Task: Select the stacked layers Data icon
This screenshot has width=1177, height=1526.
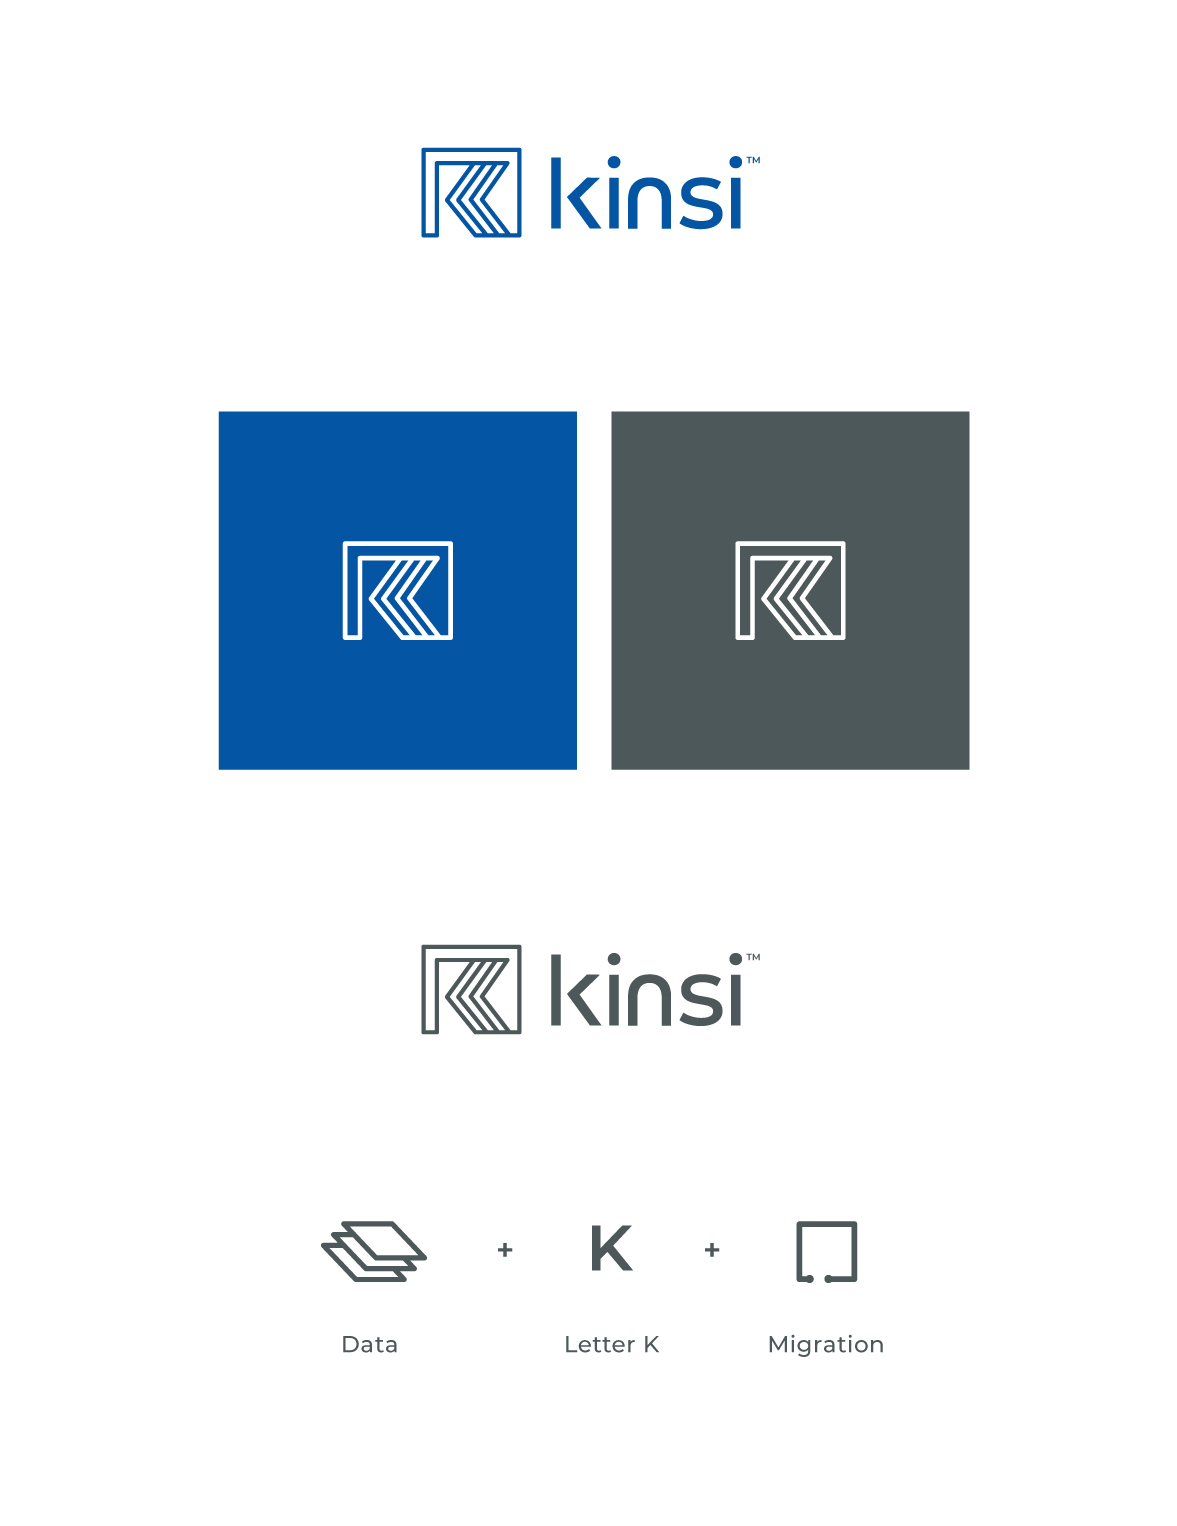Action: pos(374,1251)
